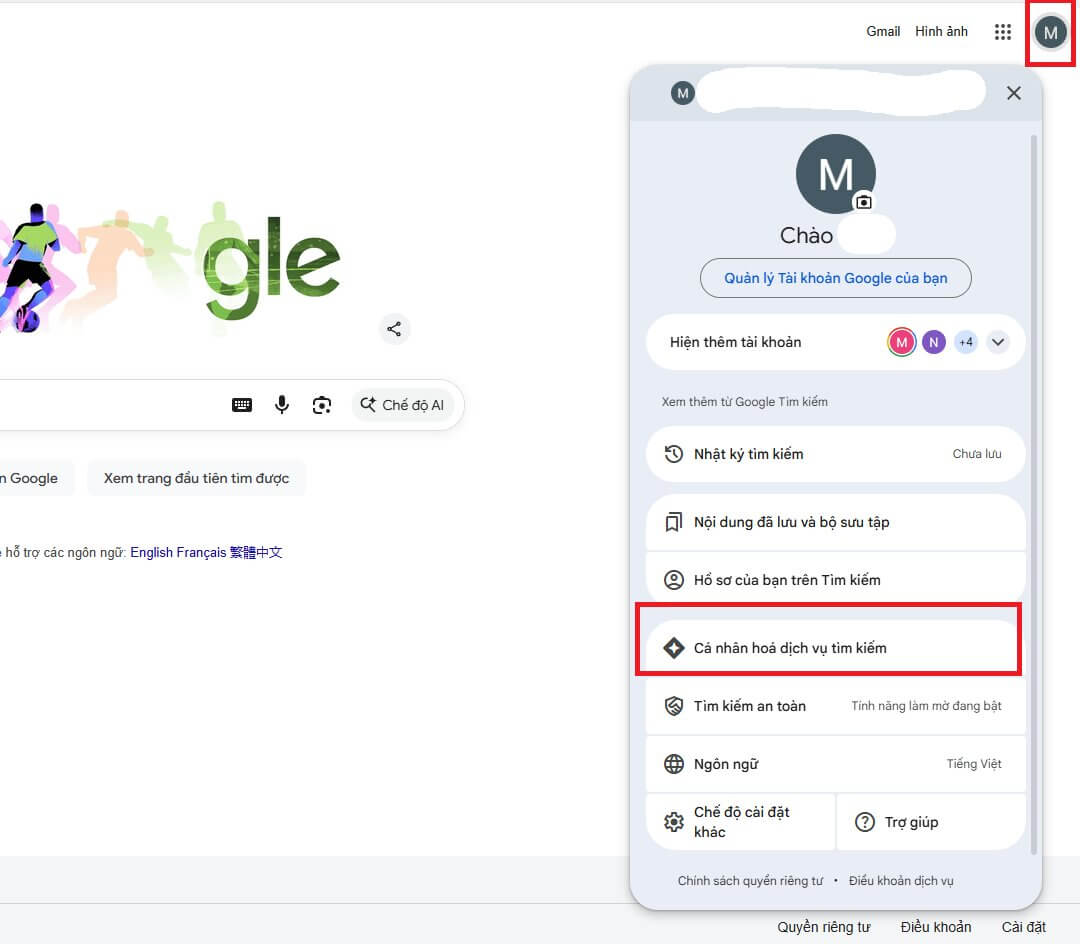Click Xem trang đầu tiên tìm được button
This screenshot has height=944, width=1080.
tap(196, 478)
